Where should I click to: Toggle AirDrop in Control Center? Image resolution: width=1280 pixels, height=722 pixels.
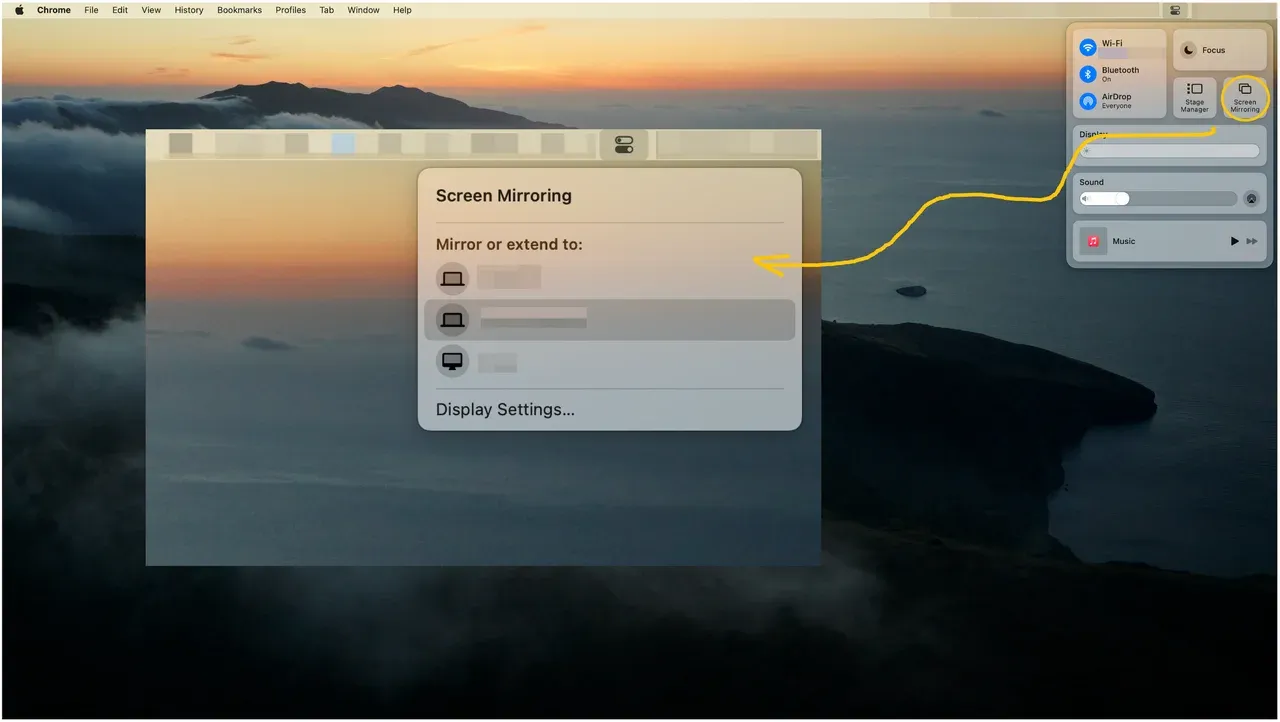click(x=1088, y=101)
